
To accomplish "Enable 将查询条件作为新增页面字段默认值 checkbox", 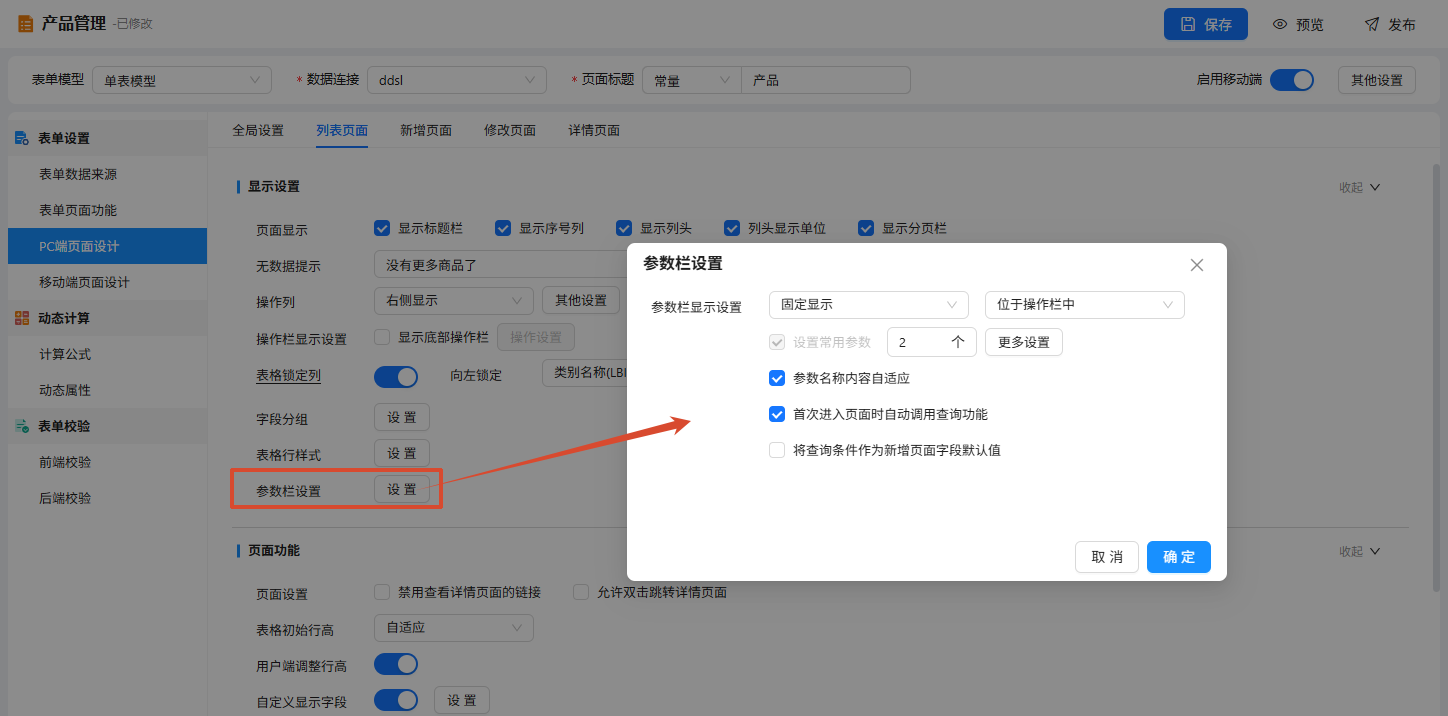I will point(777,450).
